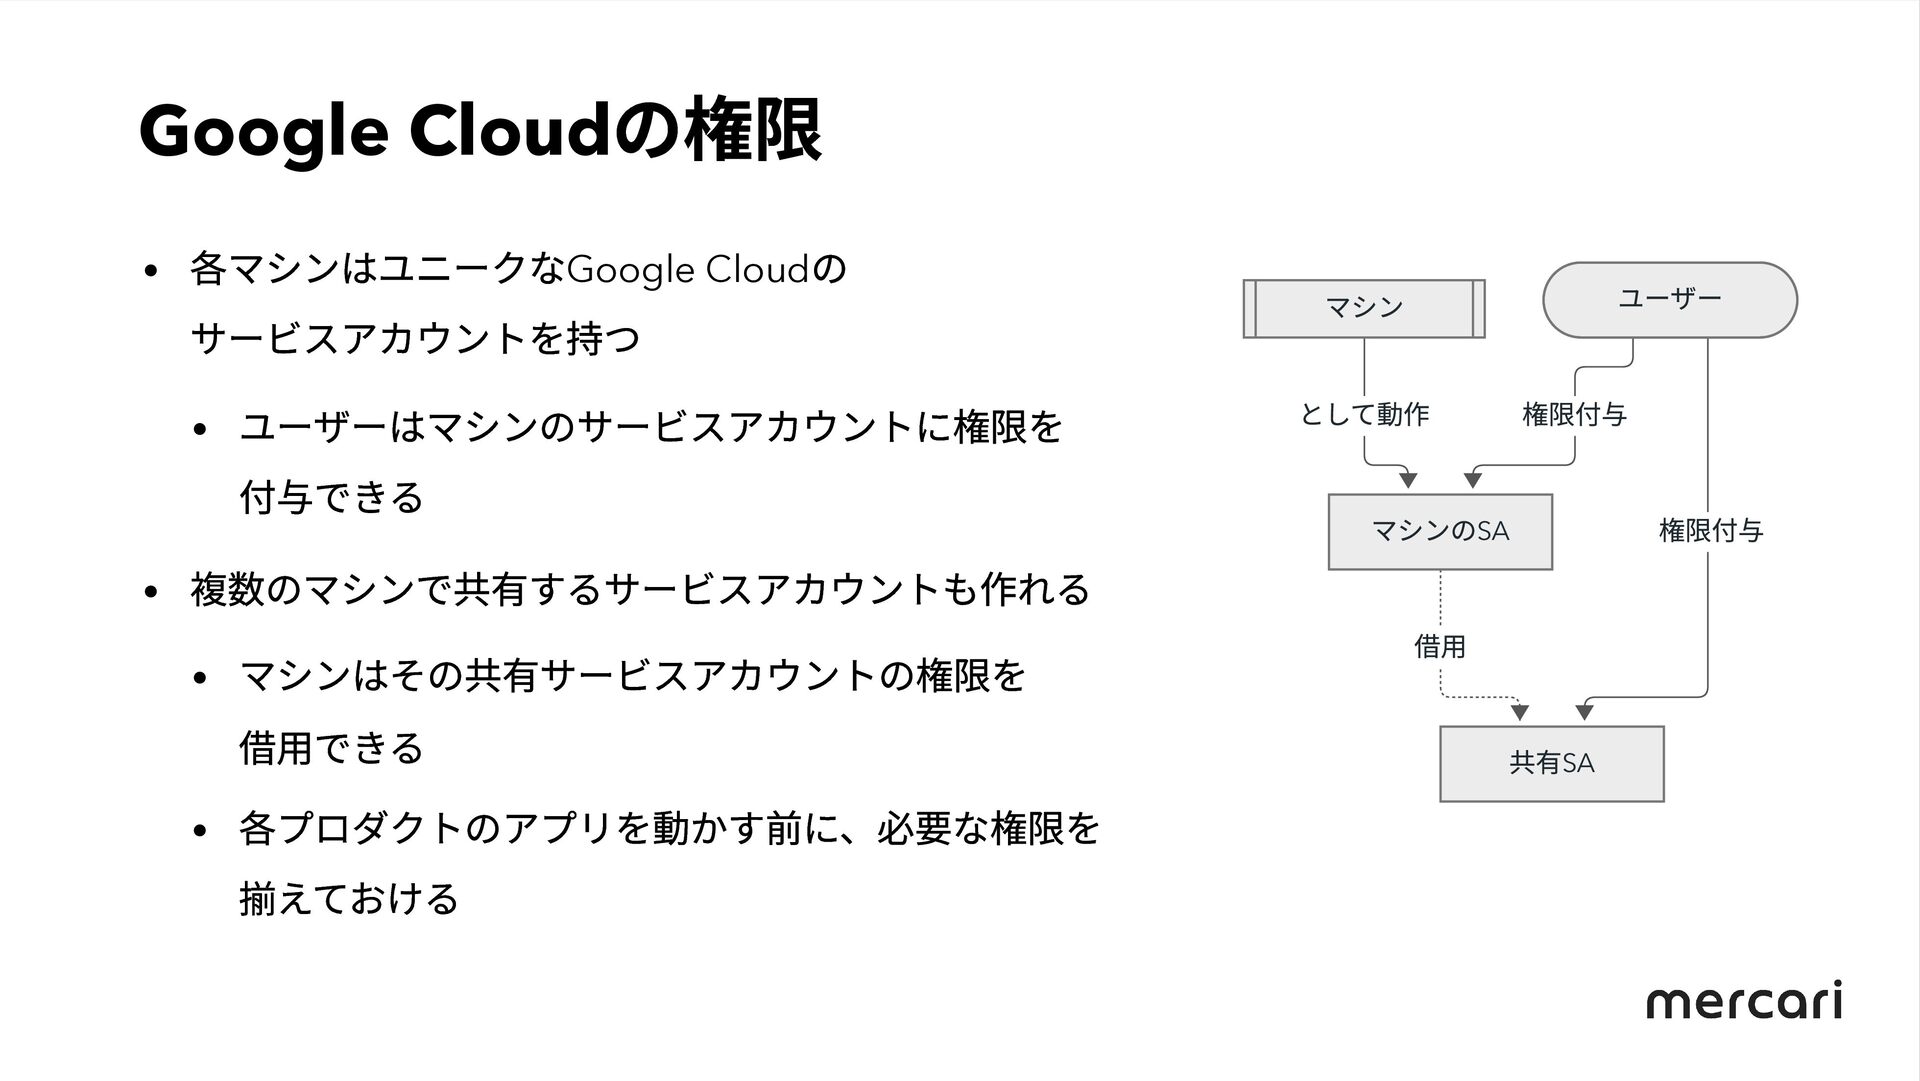Click sub-bullet ユーザーはマシンのサービスアカウントに権限を

tap(651, 428)
